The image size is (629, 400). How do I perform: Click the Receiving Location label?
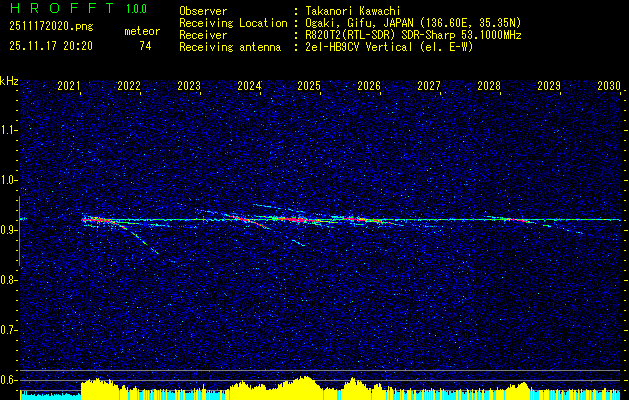point(233,23)
